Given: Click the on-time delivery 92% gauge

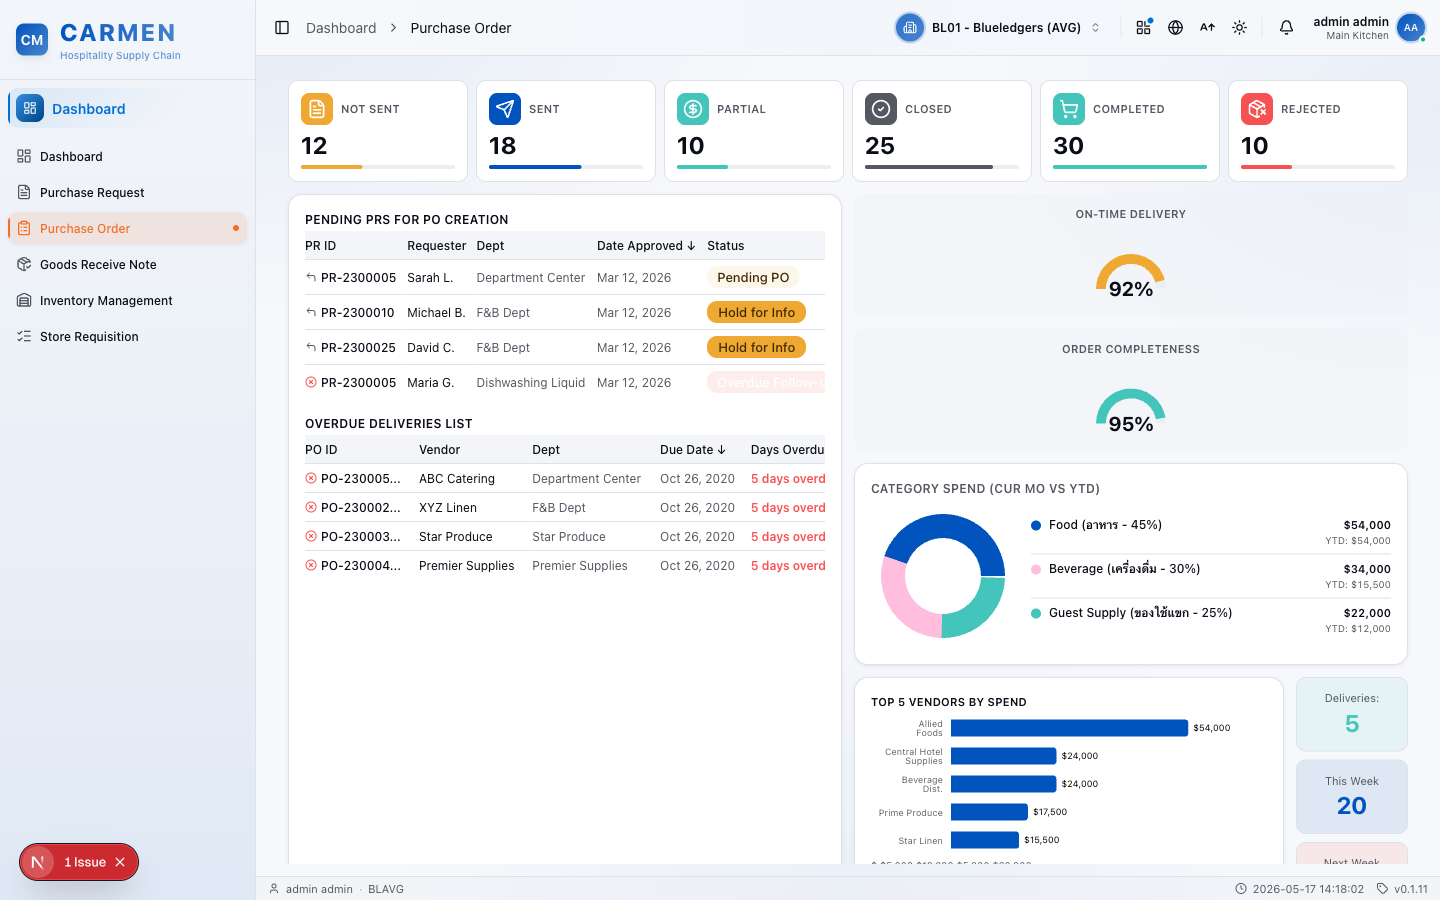Looking at the screenshot, I should pos(1131,277).
